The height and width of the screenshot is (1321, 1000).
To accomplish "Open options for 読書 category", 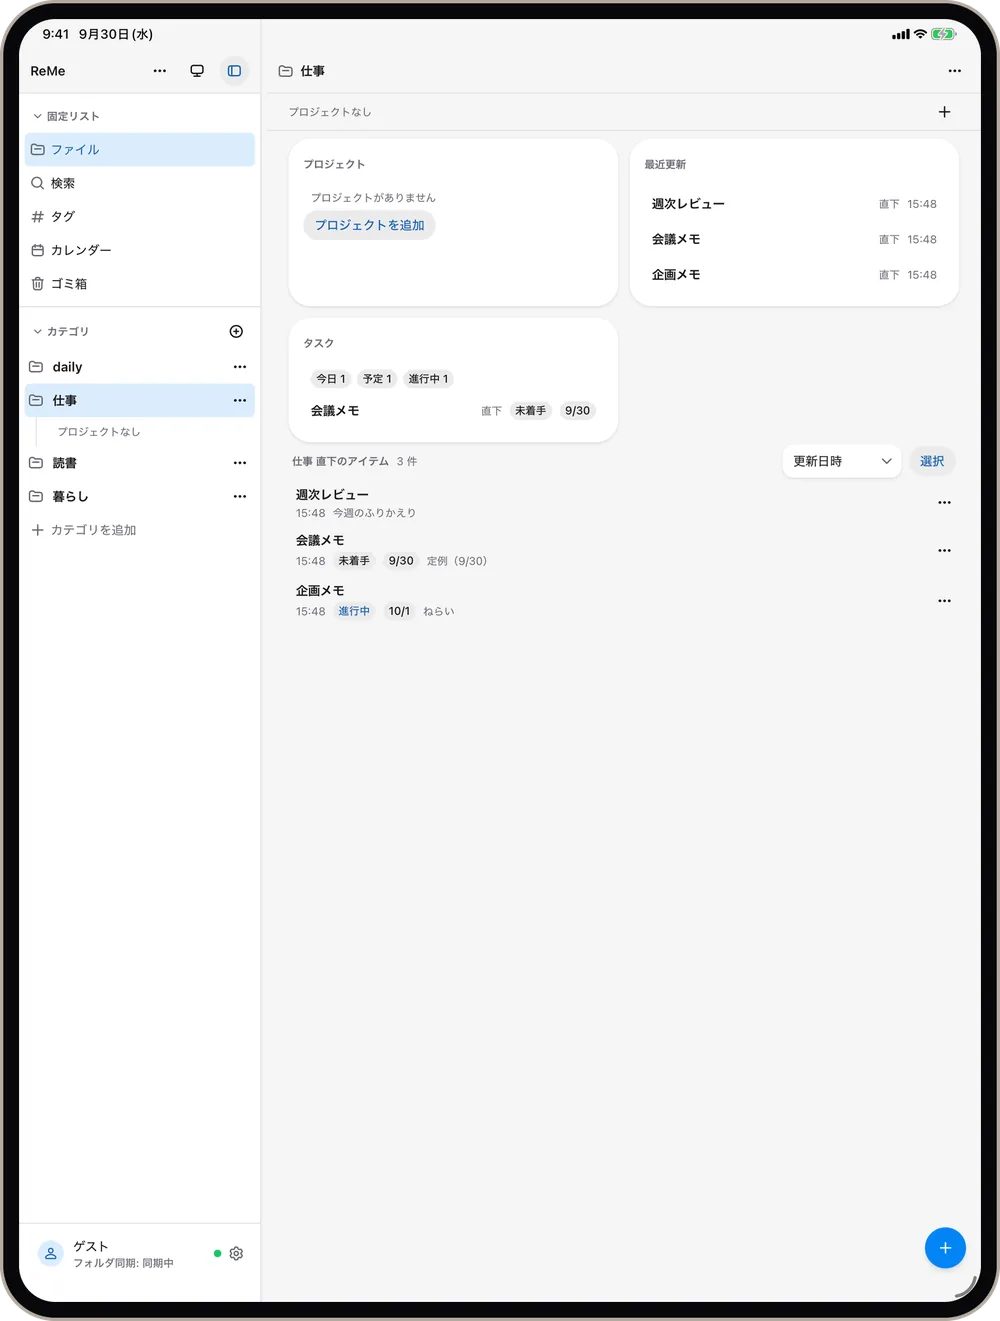I will coord(240,463).
